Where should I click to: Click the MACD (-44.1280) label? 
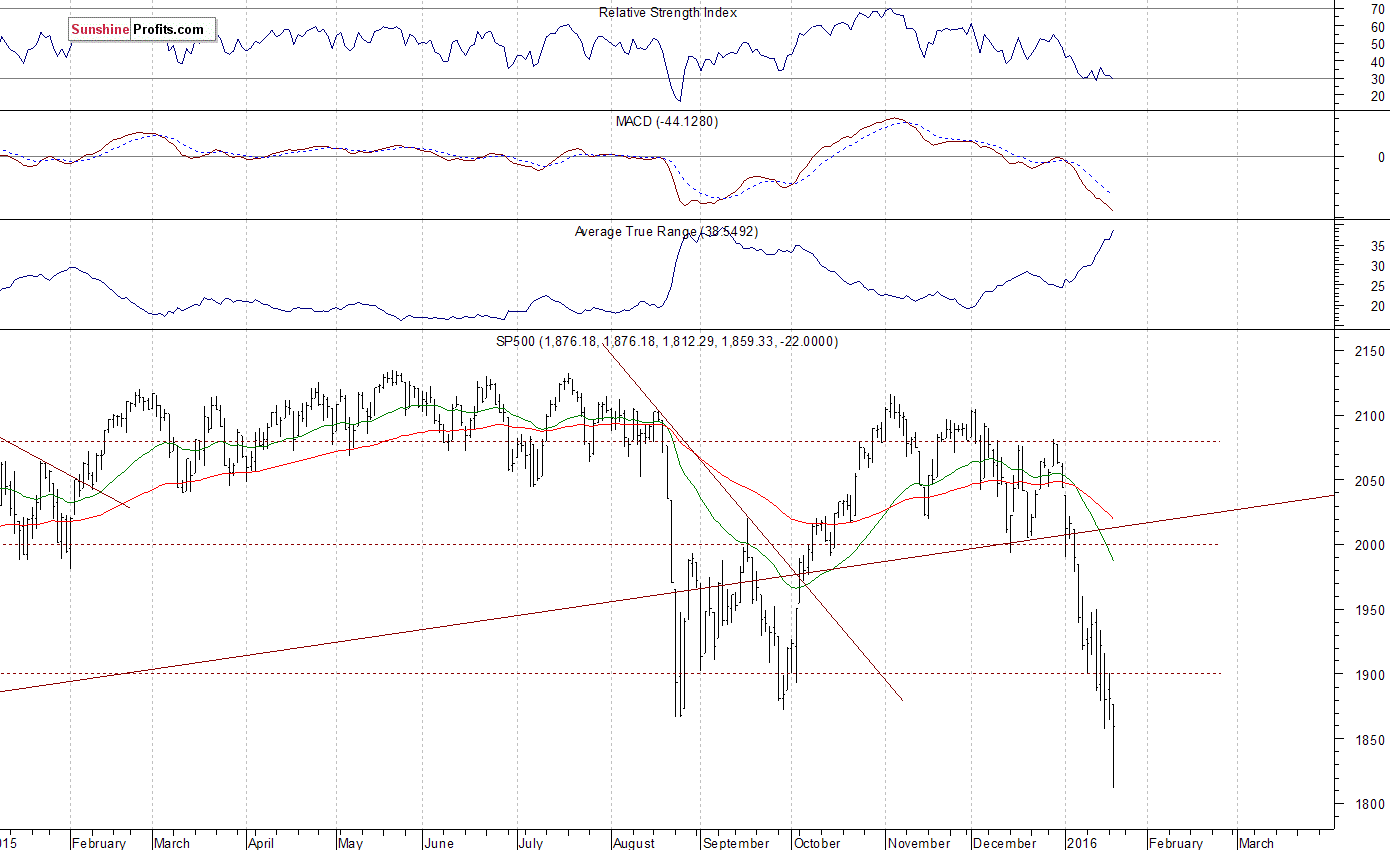666,121
